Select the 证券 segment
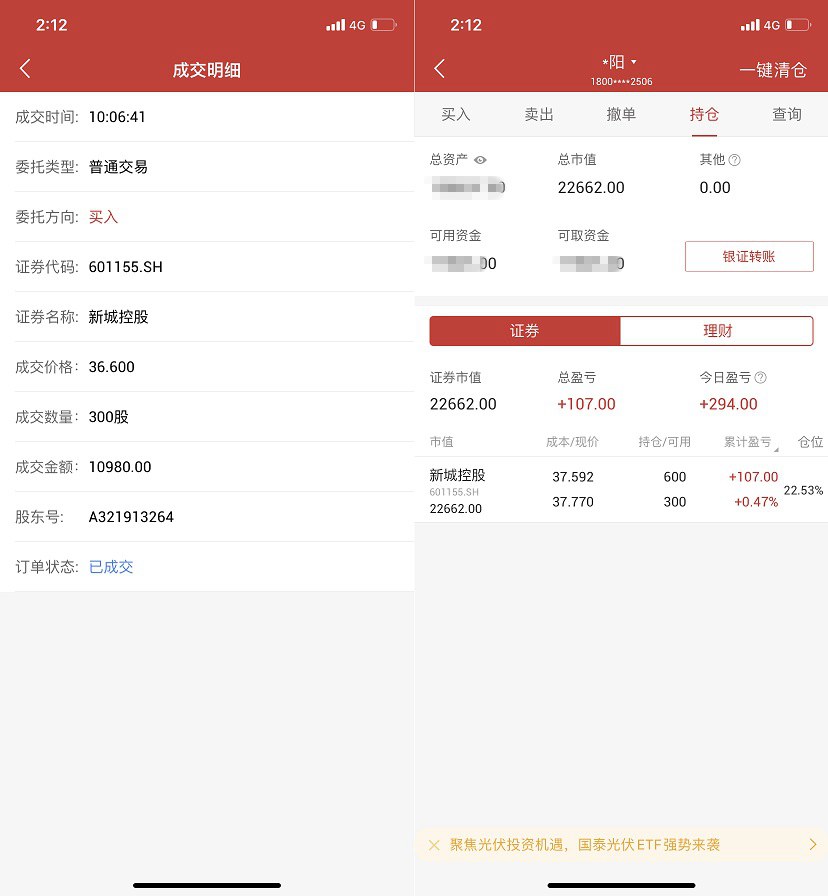The image size is (828, 896). (525, 331)
